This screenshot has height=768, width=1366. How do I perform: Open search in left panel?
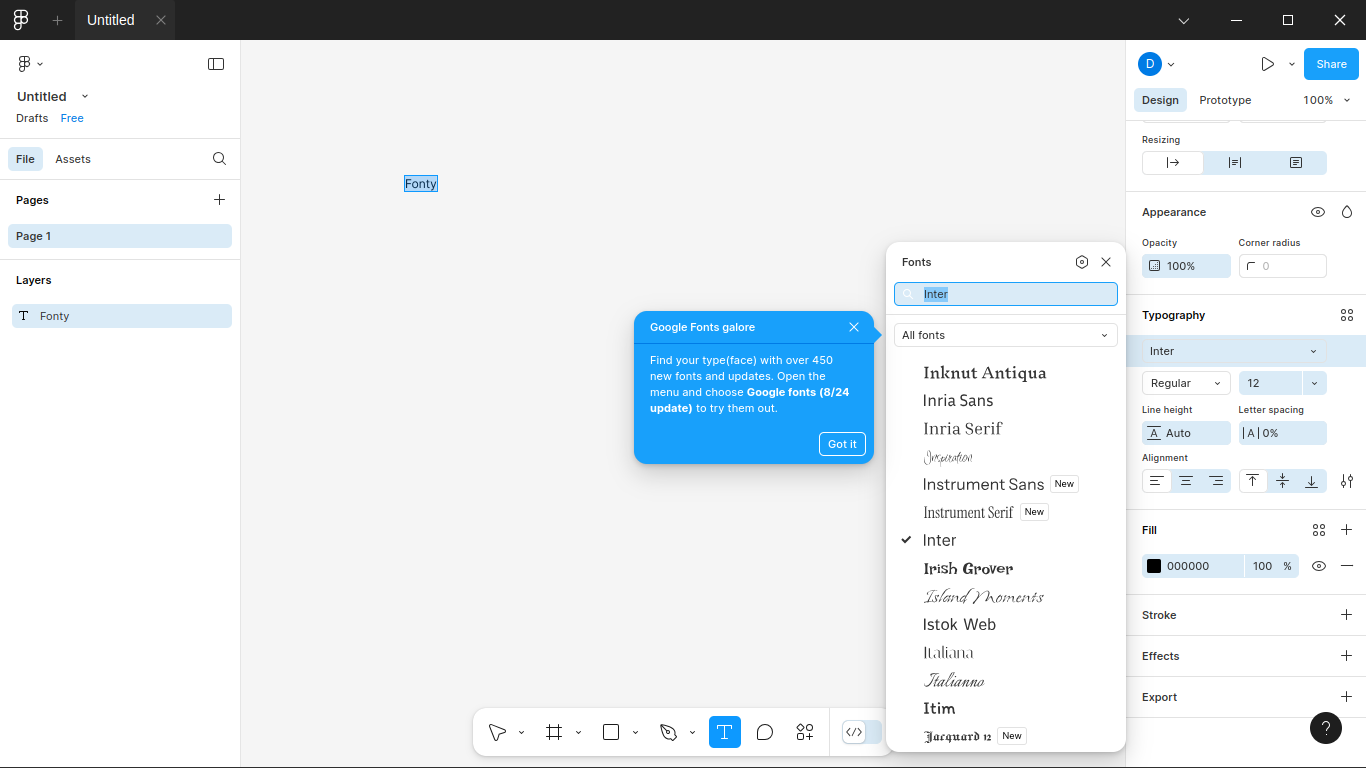(x=220, y=159)
